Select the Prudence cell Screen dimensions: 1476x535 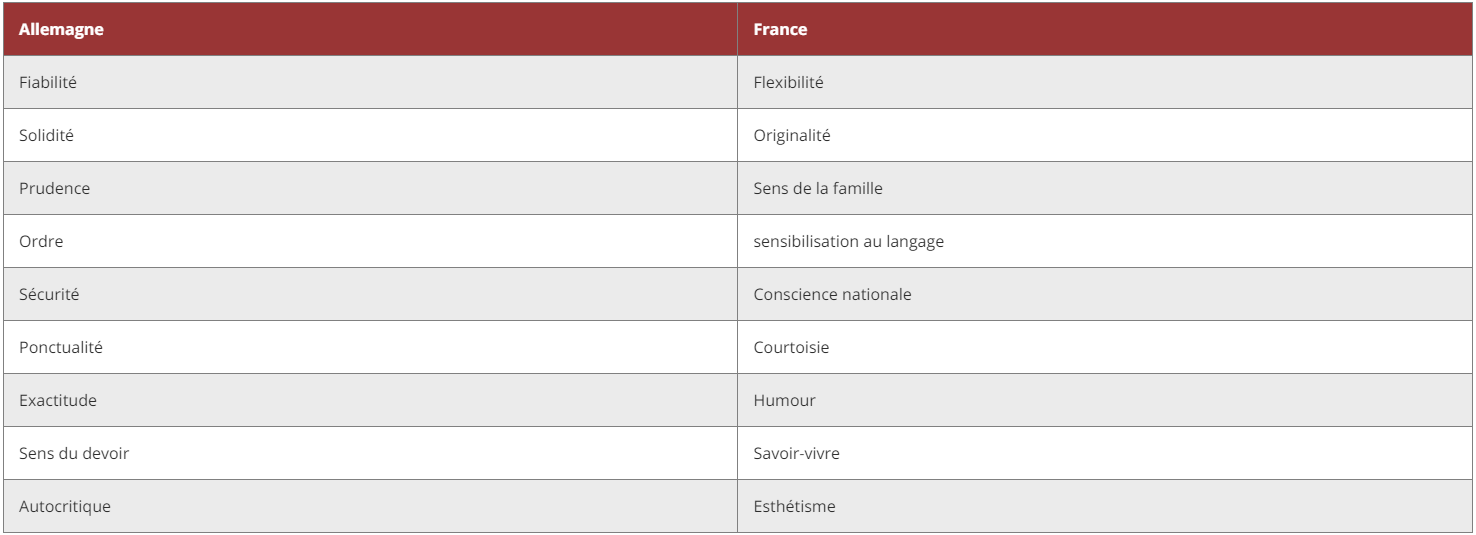pyautogui.click(x=370, y=188)
